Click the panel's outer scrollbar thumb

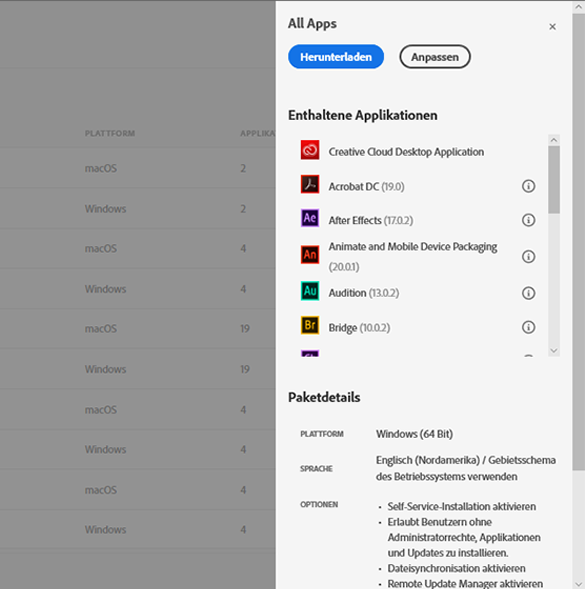pos(578,242)
